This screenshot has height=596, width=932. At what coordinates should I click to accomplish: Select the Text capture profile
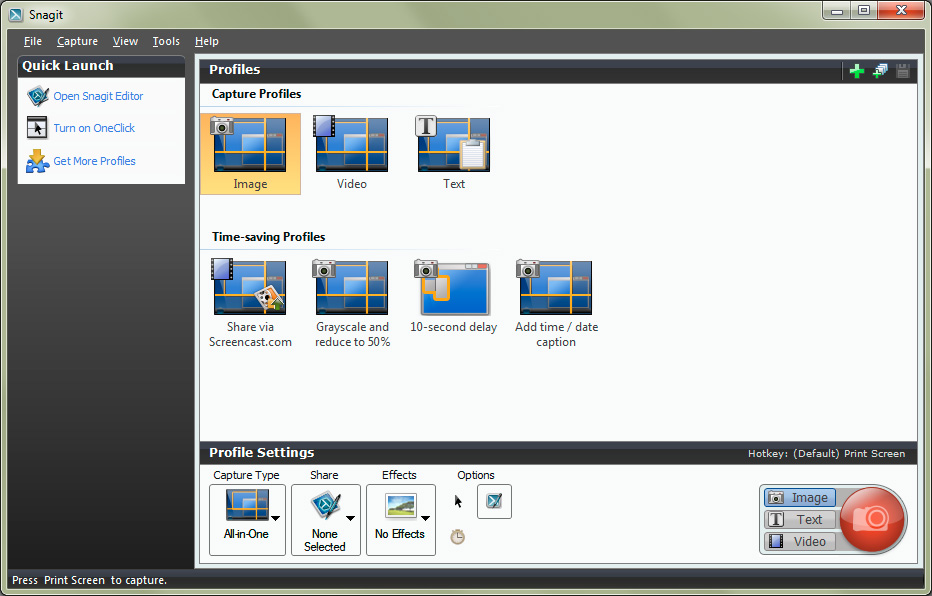point(454,153)
